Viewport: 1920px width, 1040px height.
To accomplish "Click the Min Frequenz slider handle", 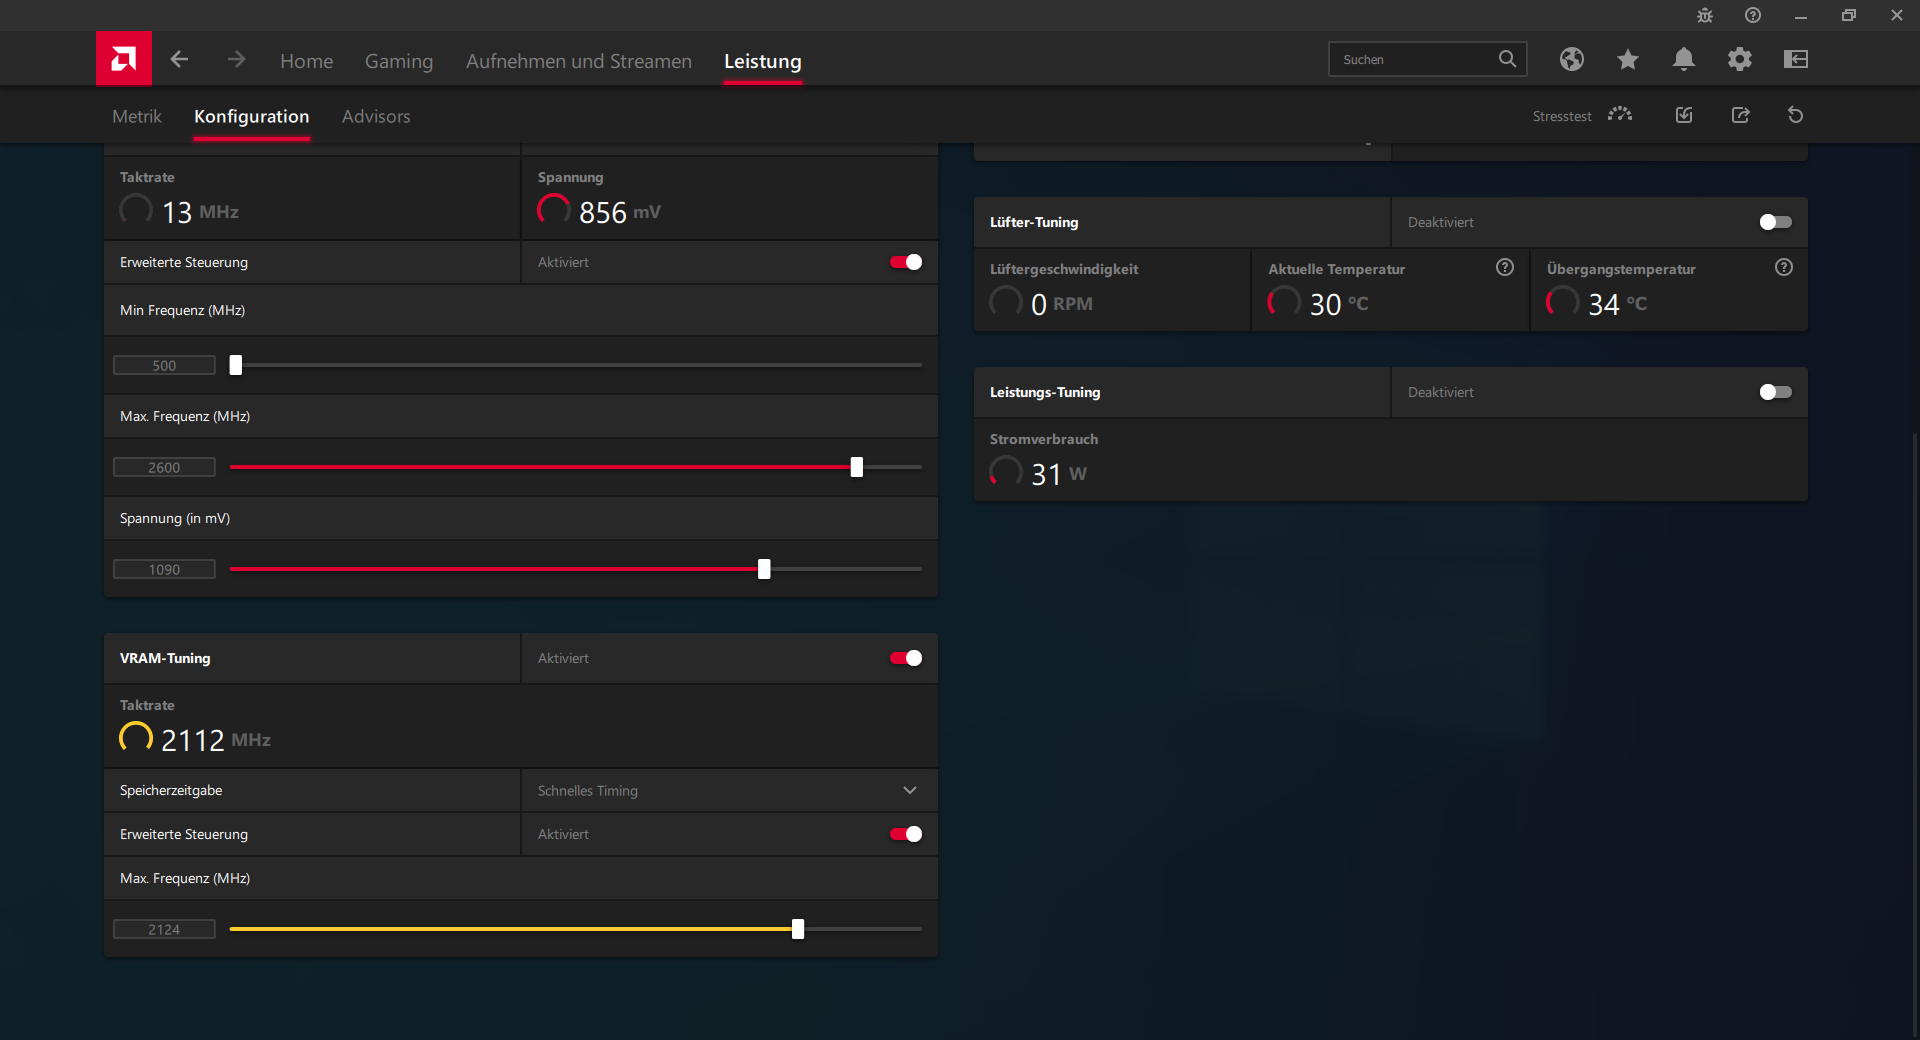I will click(x=236, y=365).
